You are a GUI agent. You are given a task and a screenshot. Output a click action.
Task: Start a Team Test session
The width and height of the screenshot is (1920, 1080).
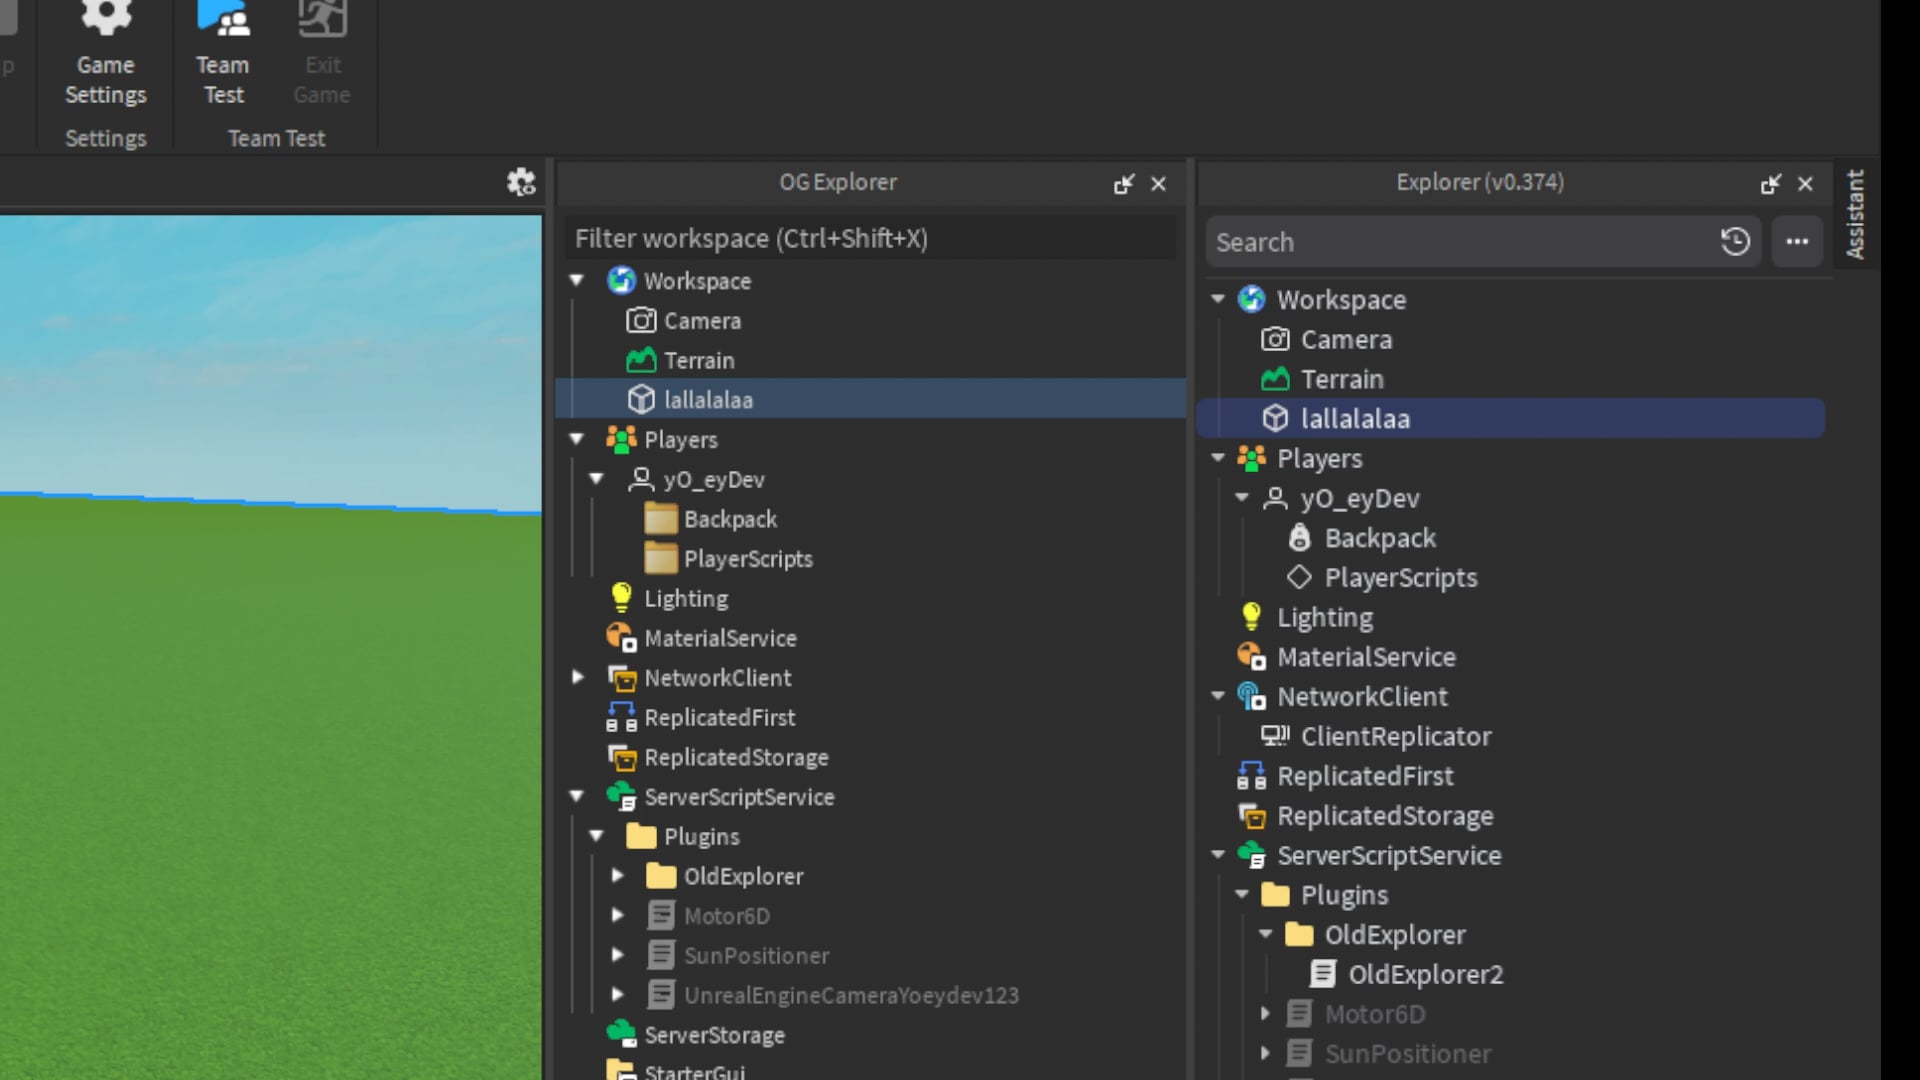(x=223, y=55)
